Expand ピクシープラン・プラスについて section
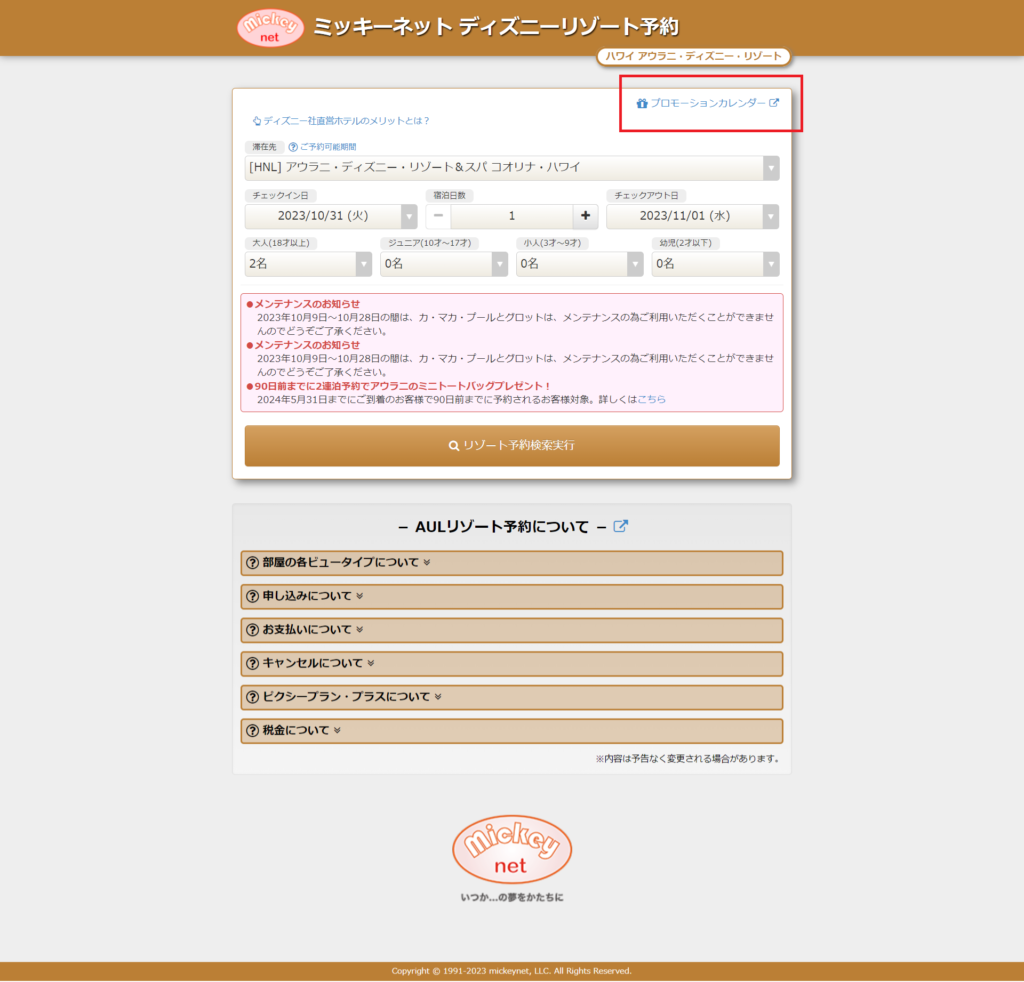 point(512,697)
